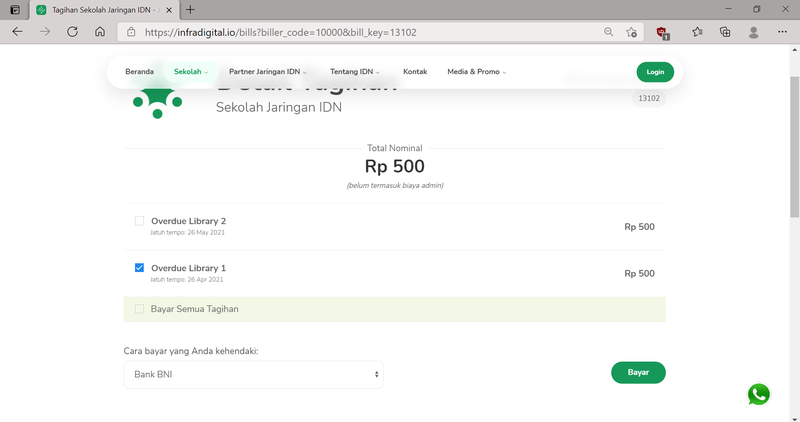Open the tab actions menu icon
The height and width of the screenshot is (422, 800).
tap(15, 10)
